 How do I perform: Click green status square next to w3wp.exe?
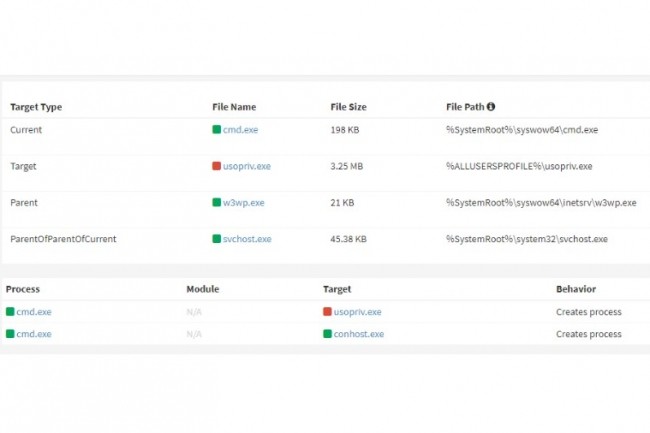216,202
